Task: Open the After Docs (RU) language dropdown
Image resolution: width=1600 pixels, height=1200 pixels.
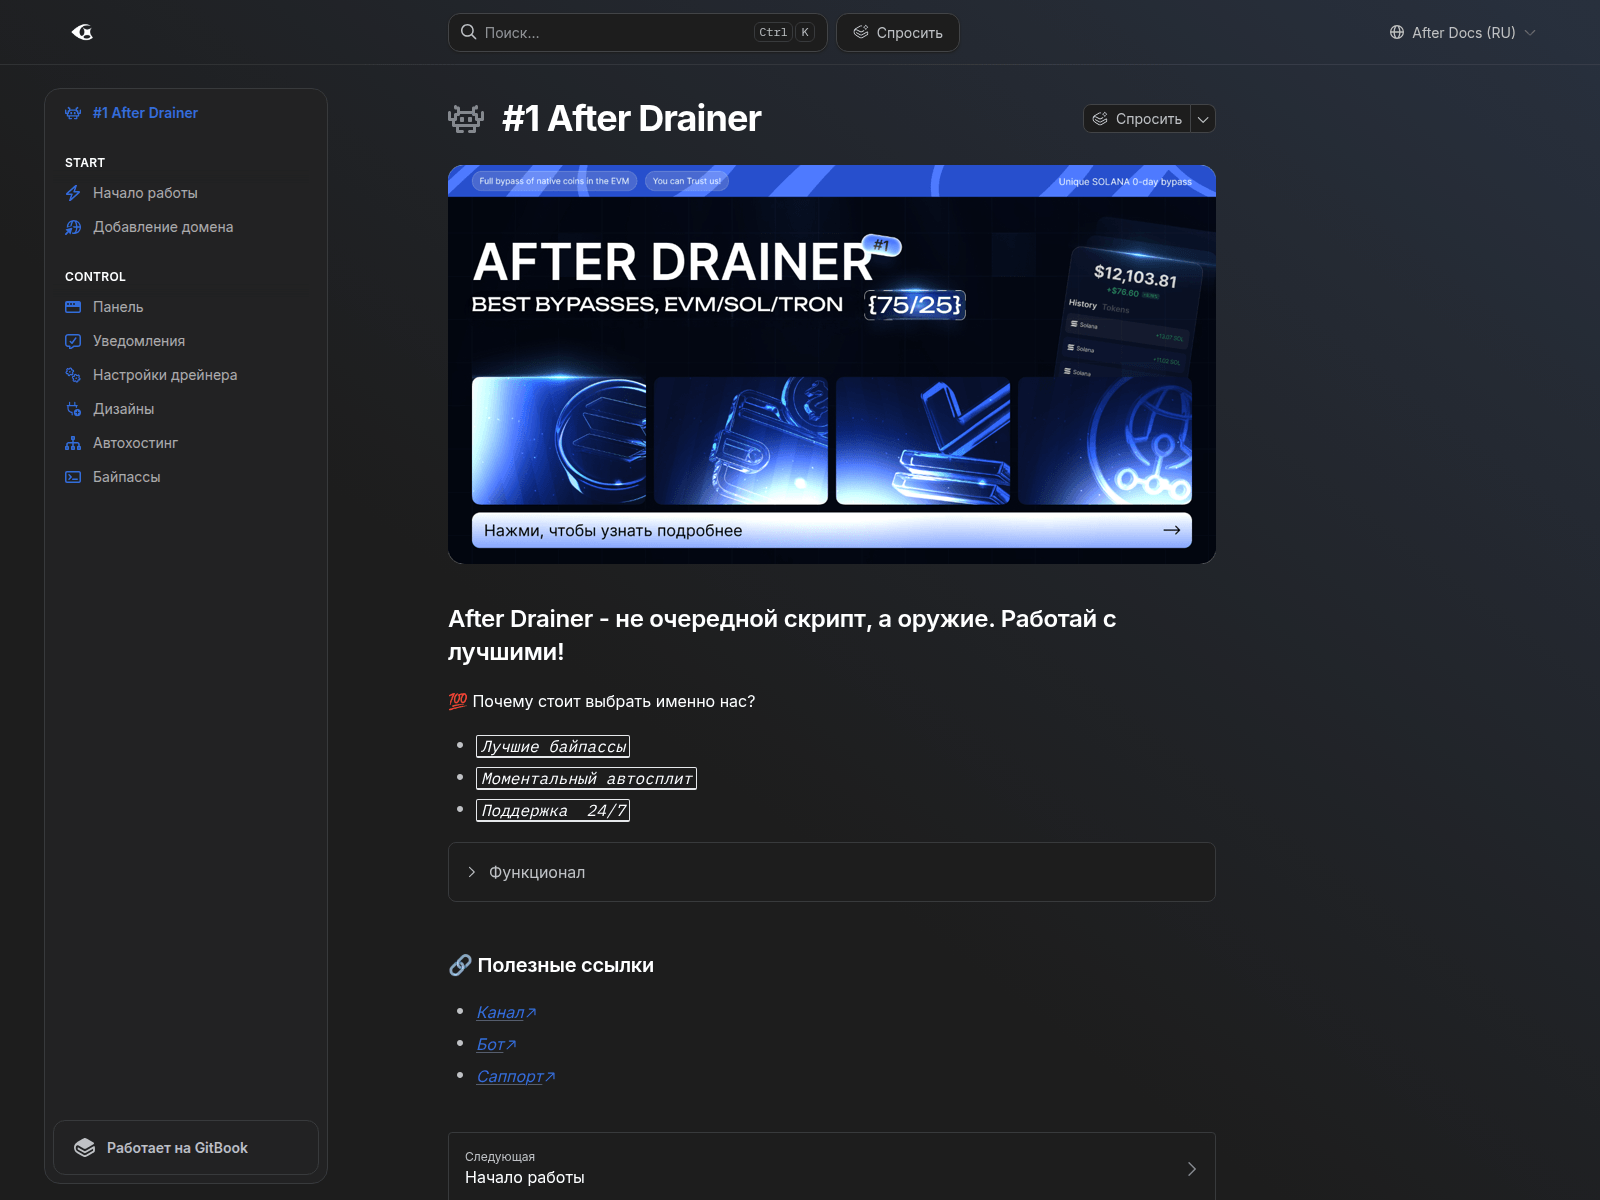Action: [1462, 32]
